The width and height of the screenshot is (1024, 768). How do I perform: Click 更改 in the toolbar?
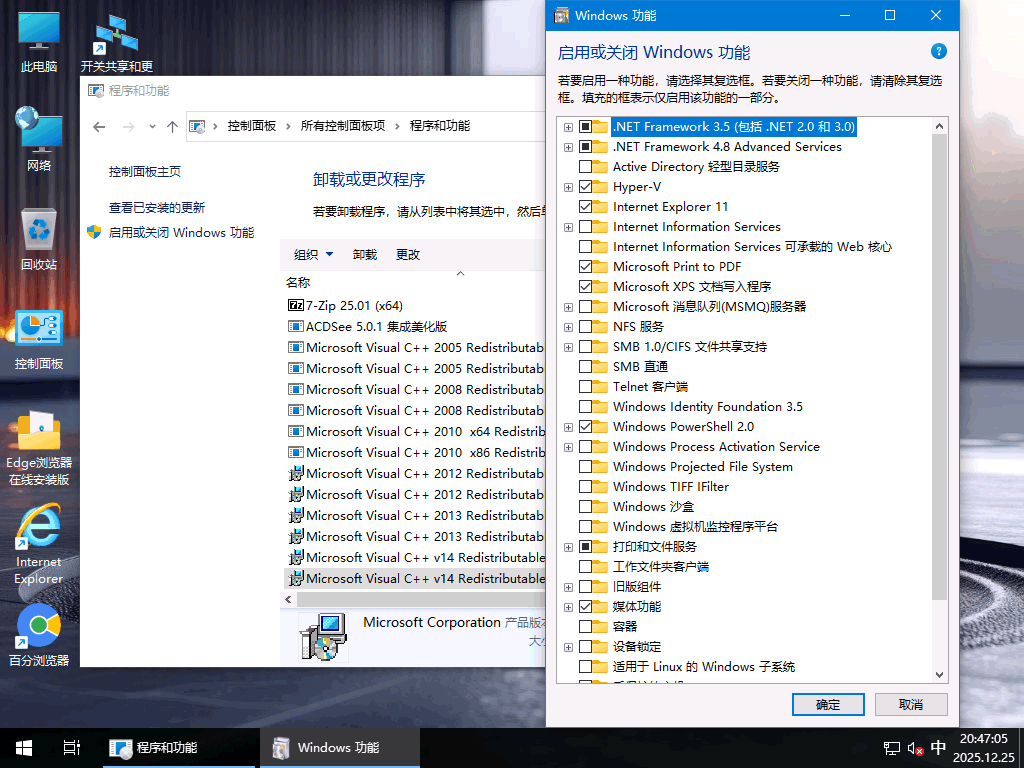[x=408, y=255]
